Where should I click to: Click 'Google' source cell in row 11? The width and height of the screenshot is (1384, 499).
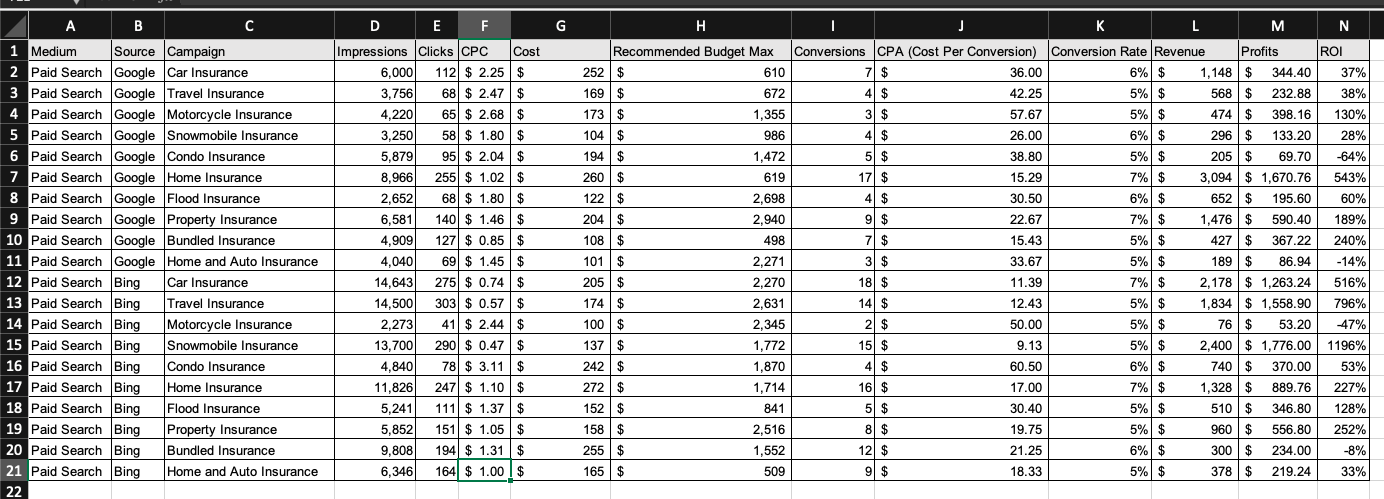(x=137, y=261)
